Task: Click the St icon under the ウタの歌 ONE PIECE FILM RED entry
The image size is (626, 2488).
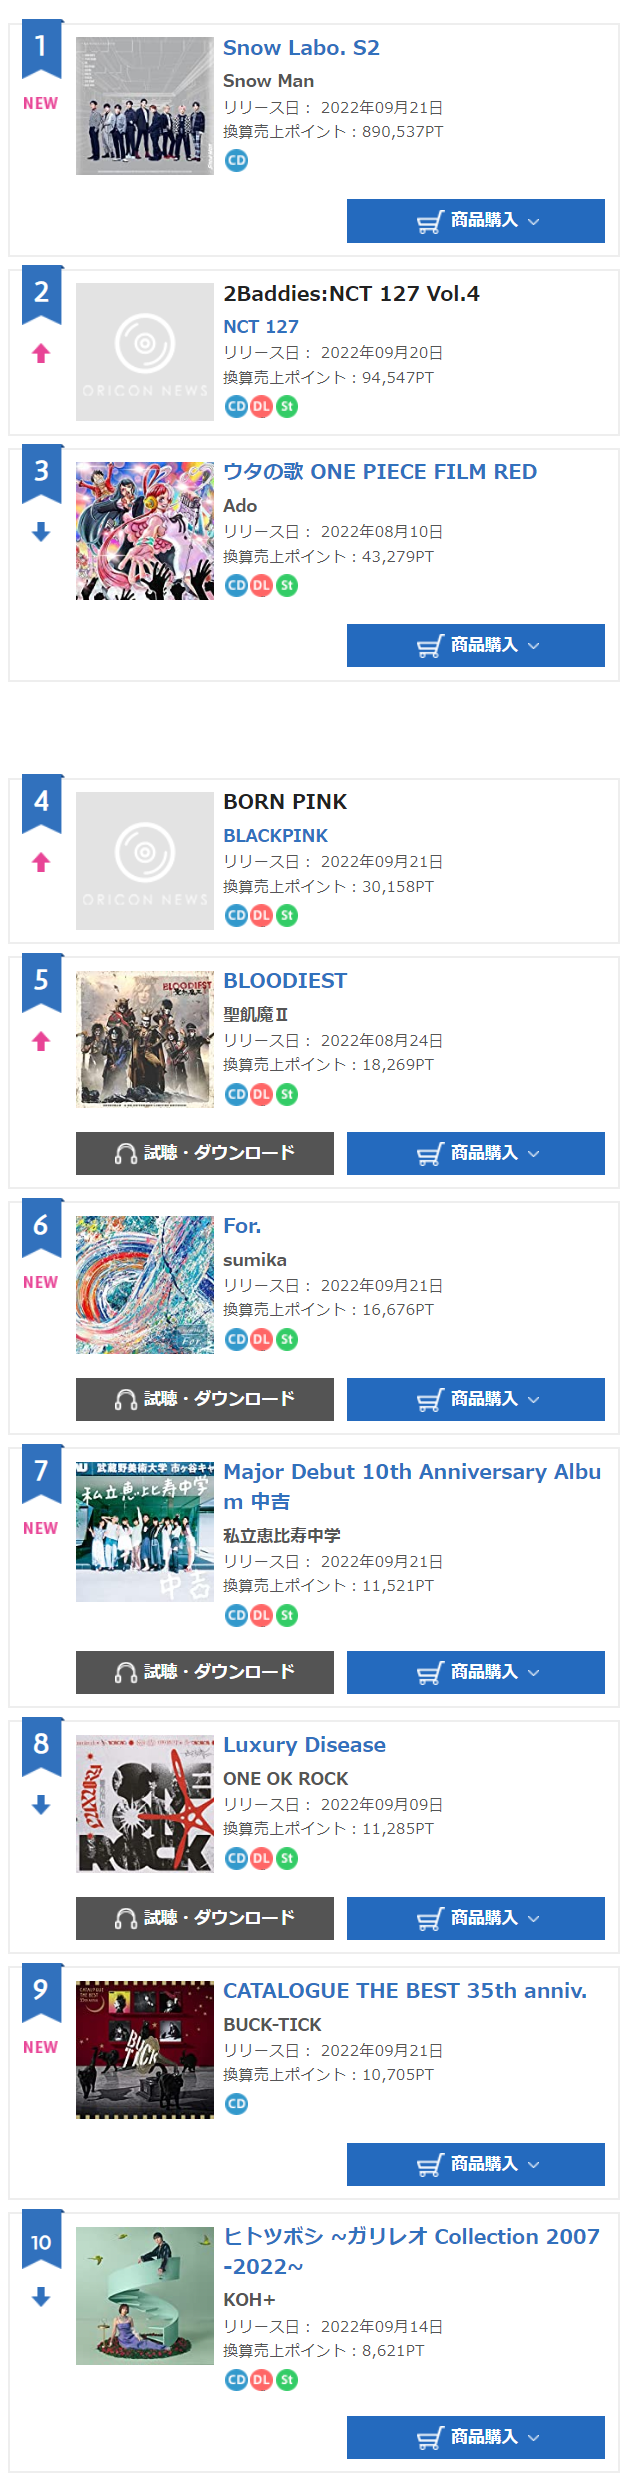Action: click(x=287, y=585)
